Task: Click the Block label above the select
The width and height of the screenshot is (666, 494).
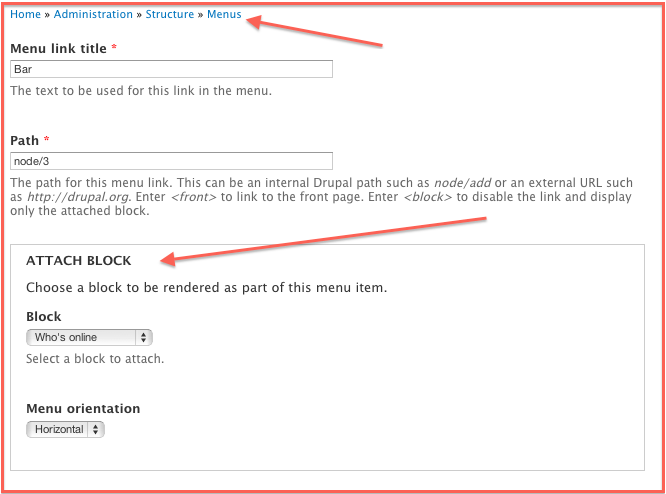Action: click(43, 317)
